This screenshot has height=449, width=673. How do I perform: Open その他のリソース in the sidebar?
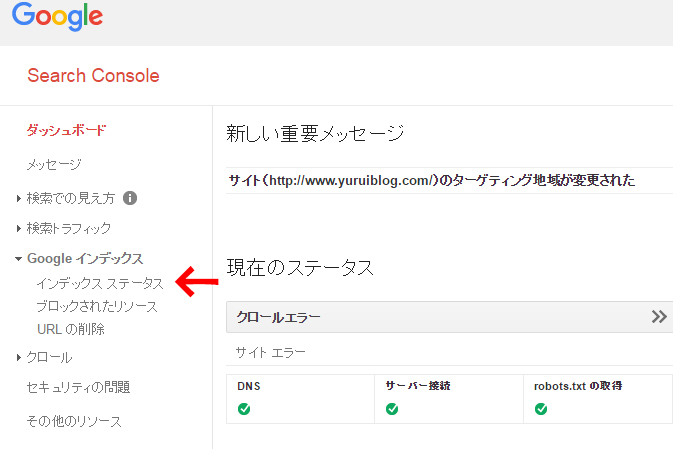point(74,422)
